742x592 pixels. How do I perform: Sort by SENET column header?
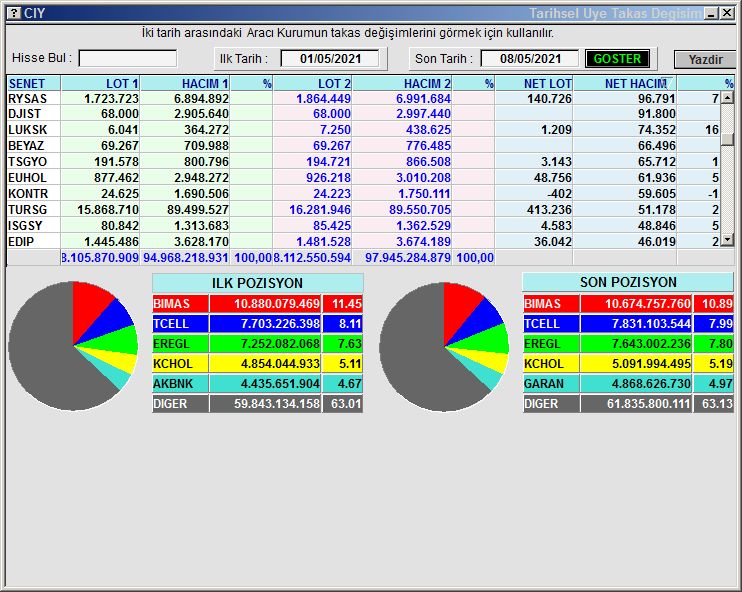tap(34, 83)
